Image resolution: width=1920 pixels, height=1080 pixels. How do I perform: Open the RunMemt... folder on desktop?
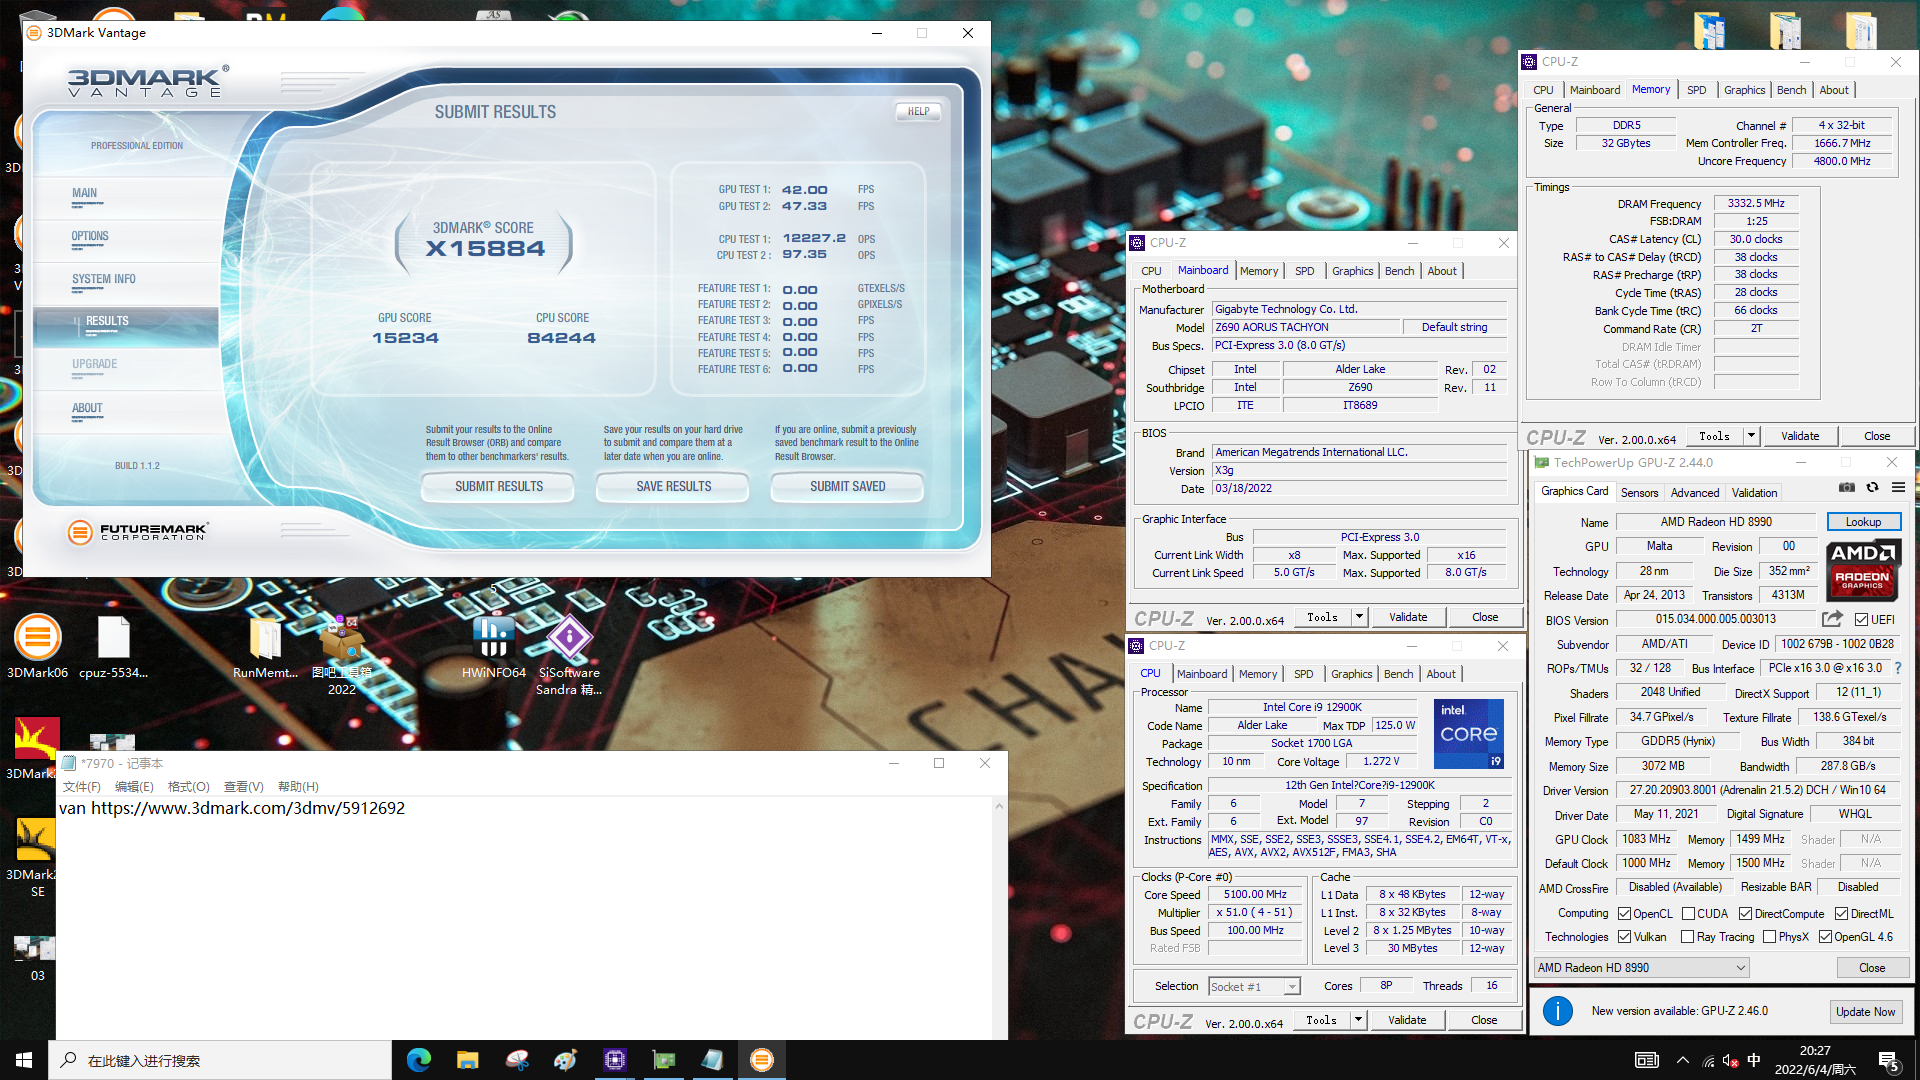(265, 646)
